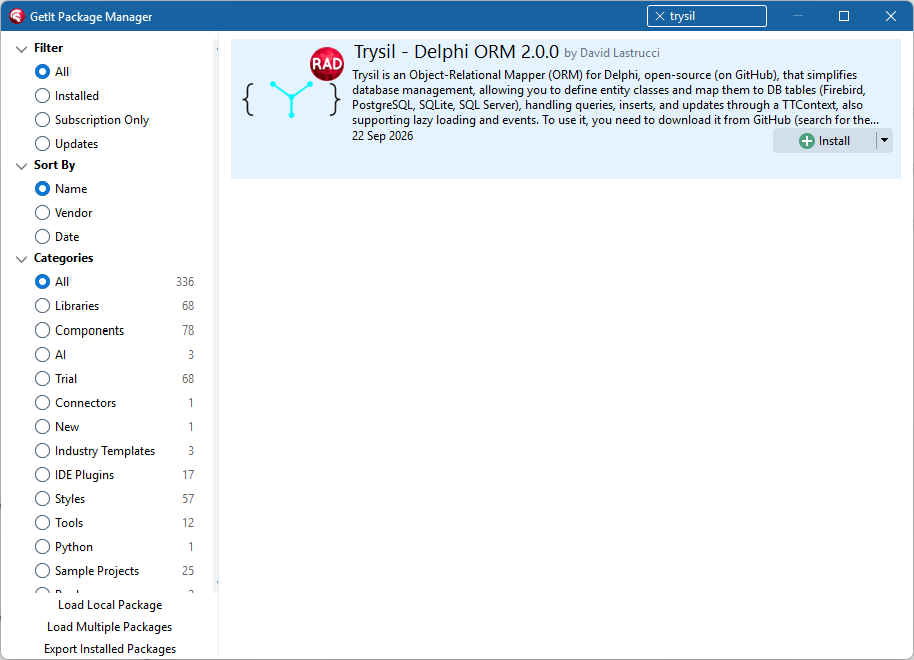This screenshot has height=660, width=914.
Task: Click the package date 22 Sep 2026
Action: [x=382, y=136]
